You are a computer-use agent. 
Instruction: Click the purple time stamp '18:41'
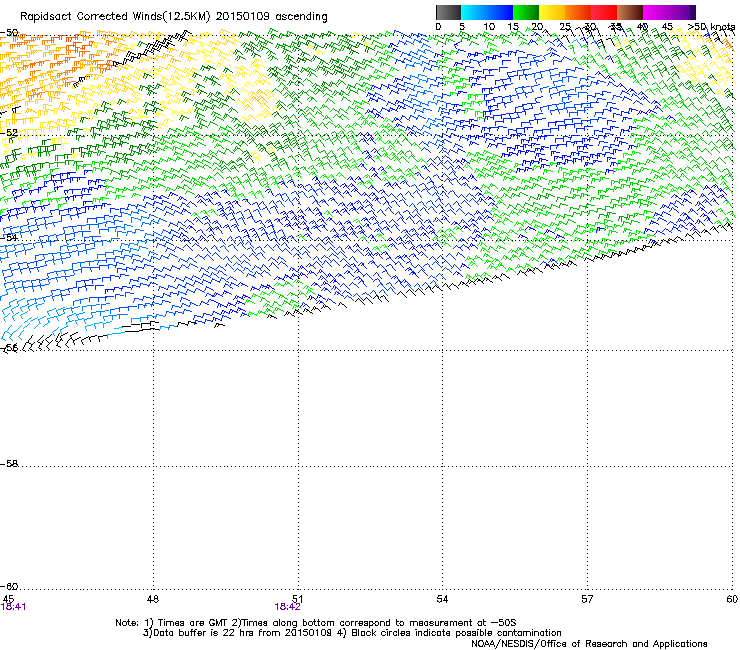(13, 607)
